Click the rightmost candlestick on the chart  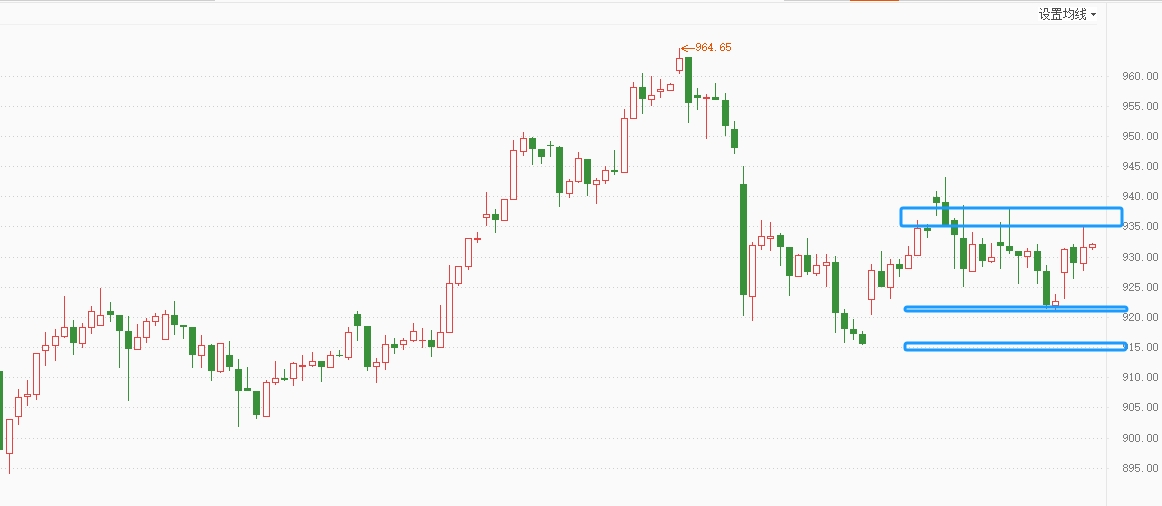1092,246
